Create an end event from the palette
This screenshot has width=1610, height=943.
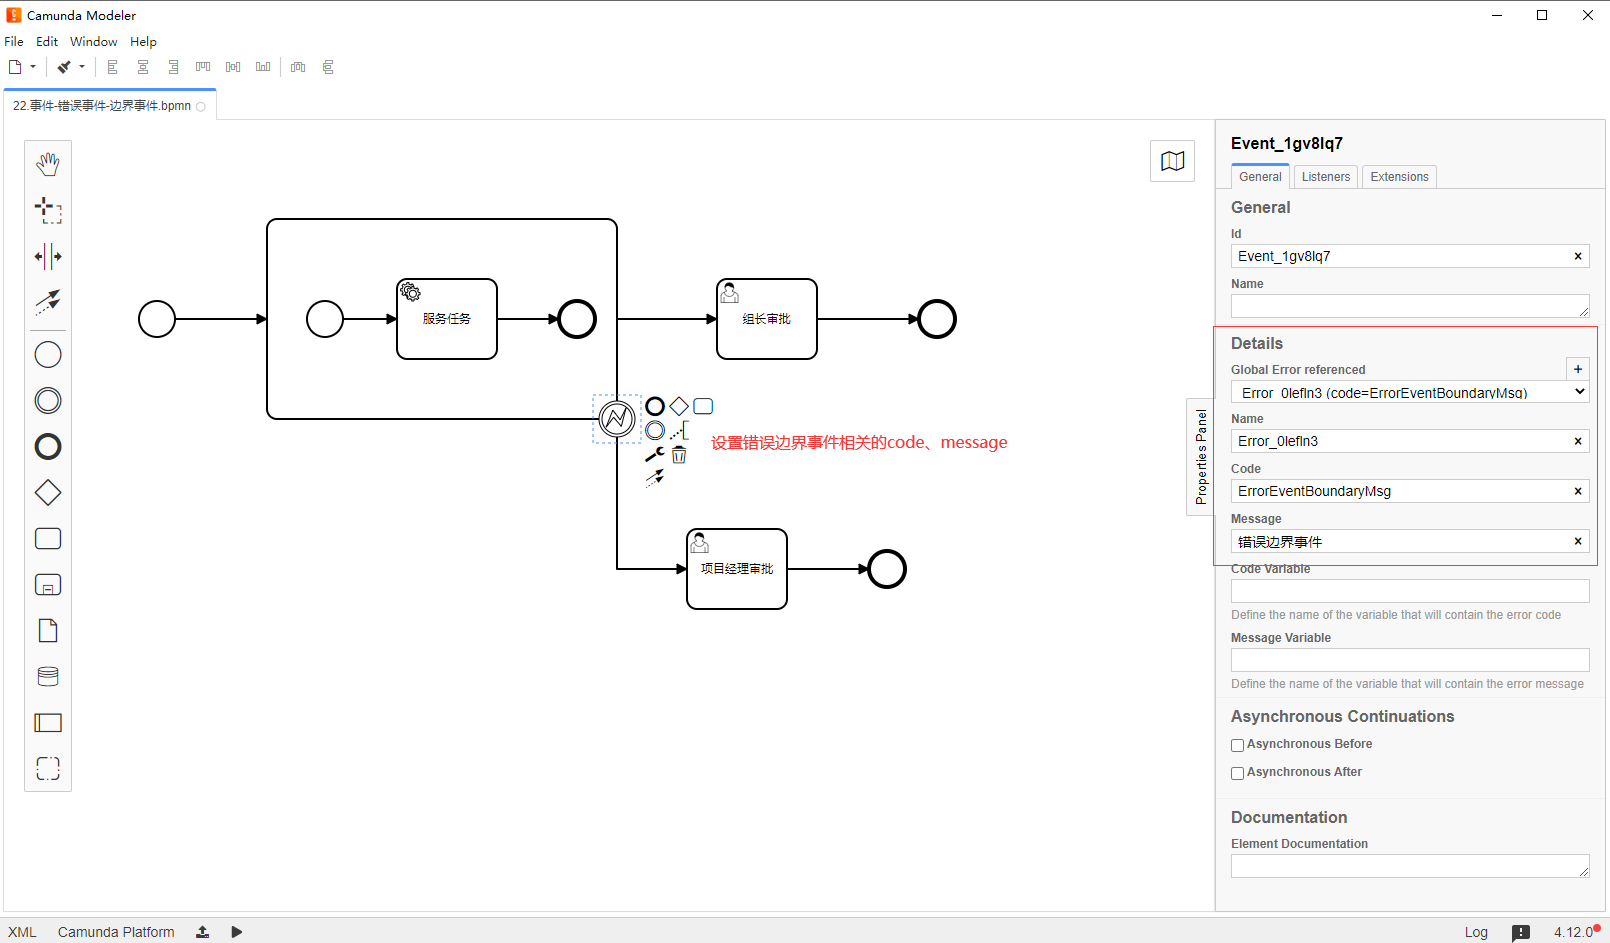pos(48,447)
